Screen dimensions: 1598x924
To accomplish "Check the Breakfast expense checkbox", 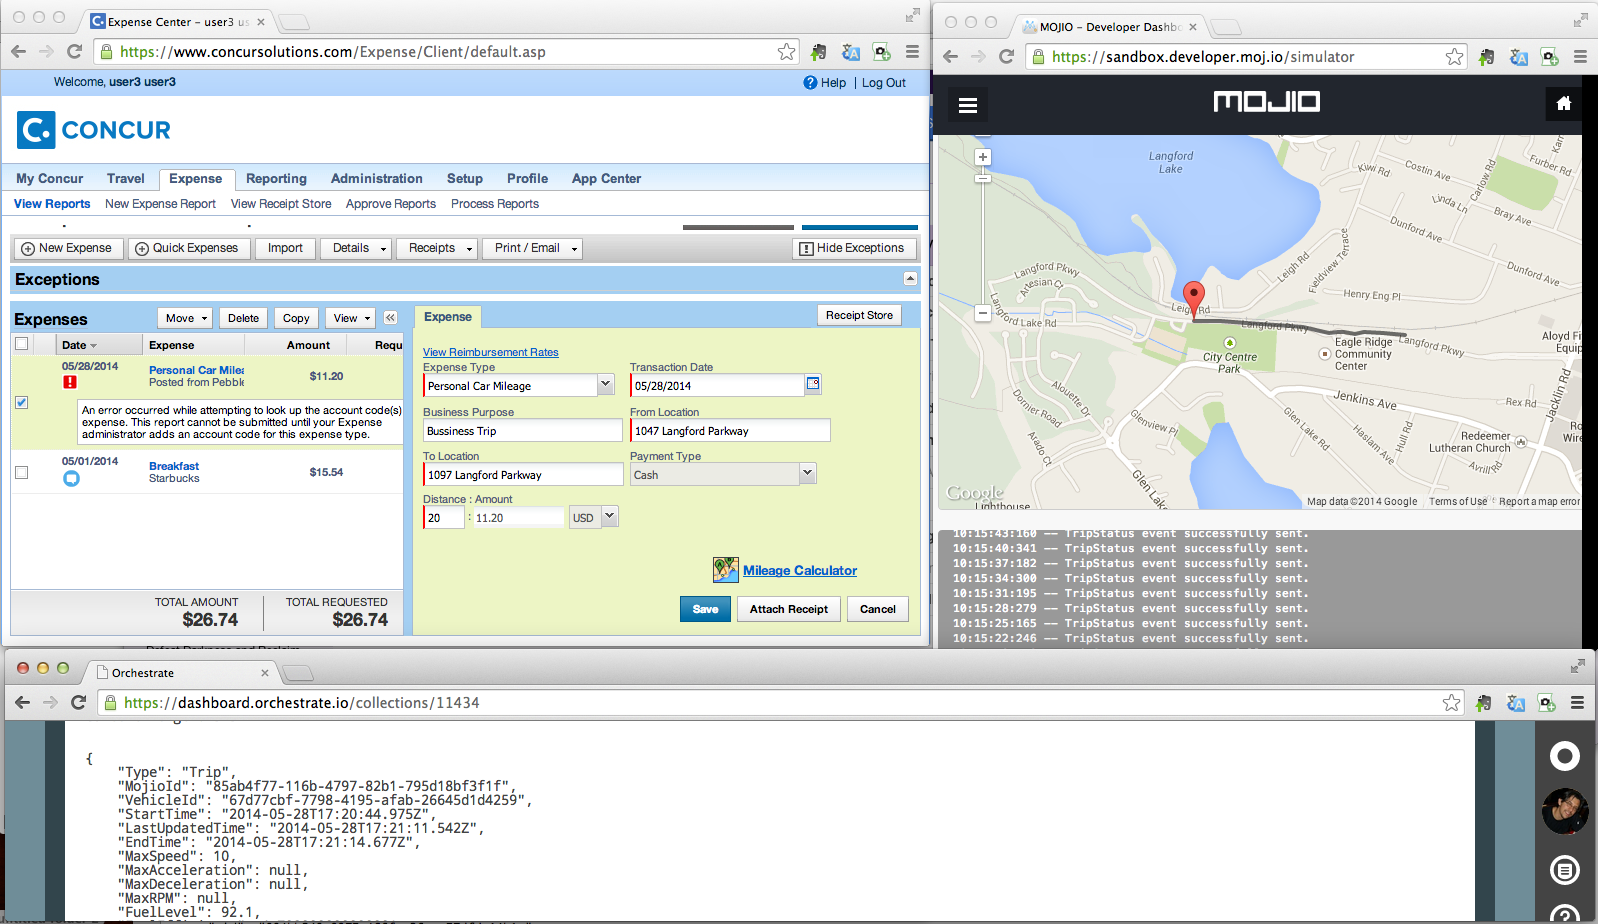I will tap(21, 472).
